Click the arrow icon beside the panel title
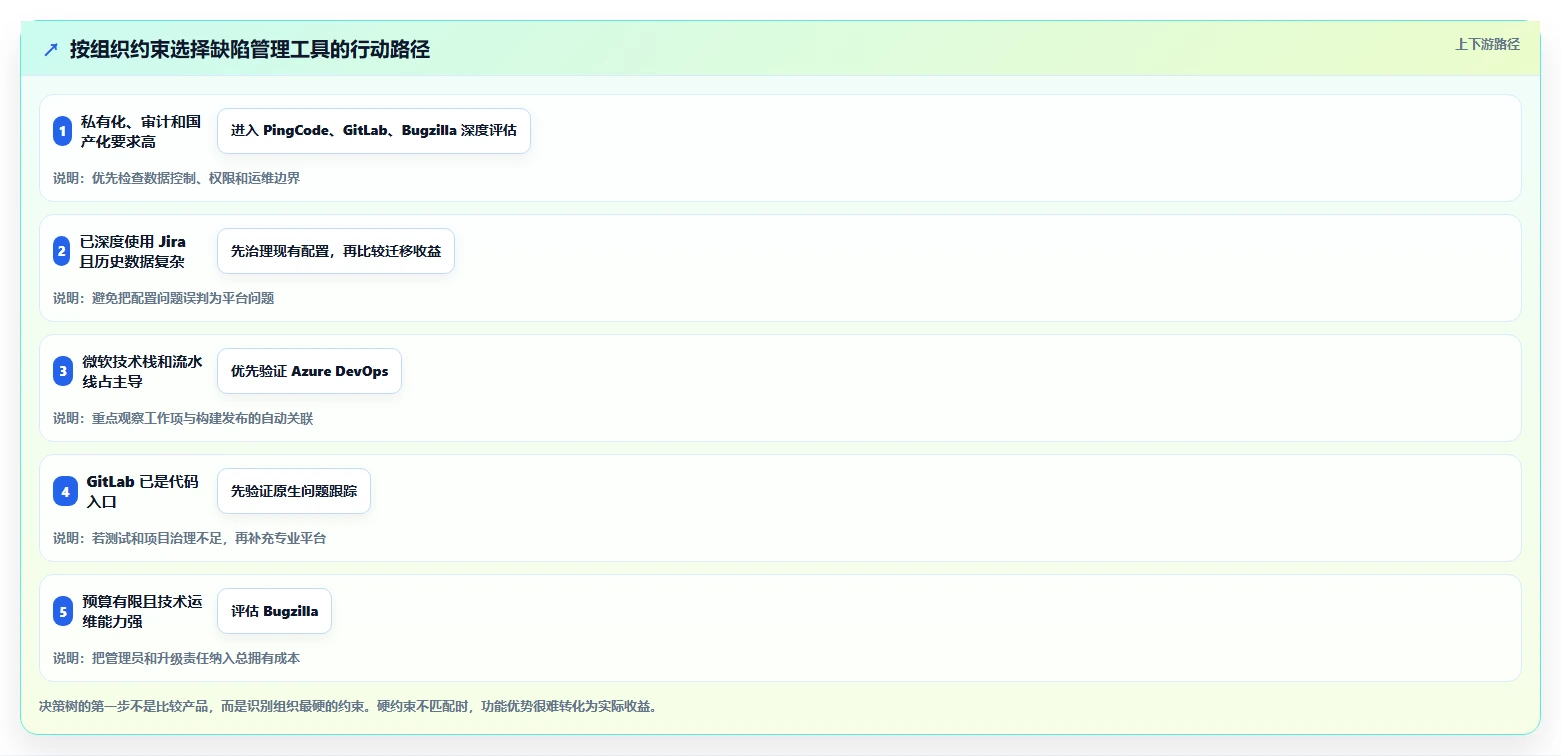 pos(51,50)
